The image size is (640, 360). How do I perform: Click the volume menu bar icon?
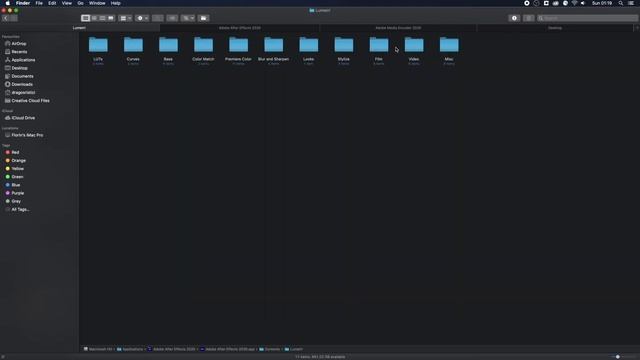coord(583,3)
